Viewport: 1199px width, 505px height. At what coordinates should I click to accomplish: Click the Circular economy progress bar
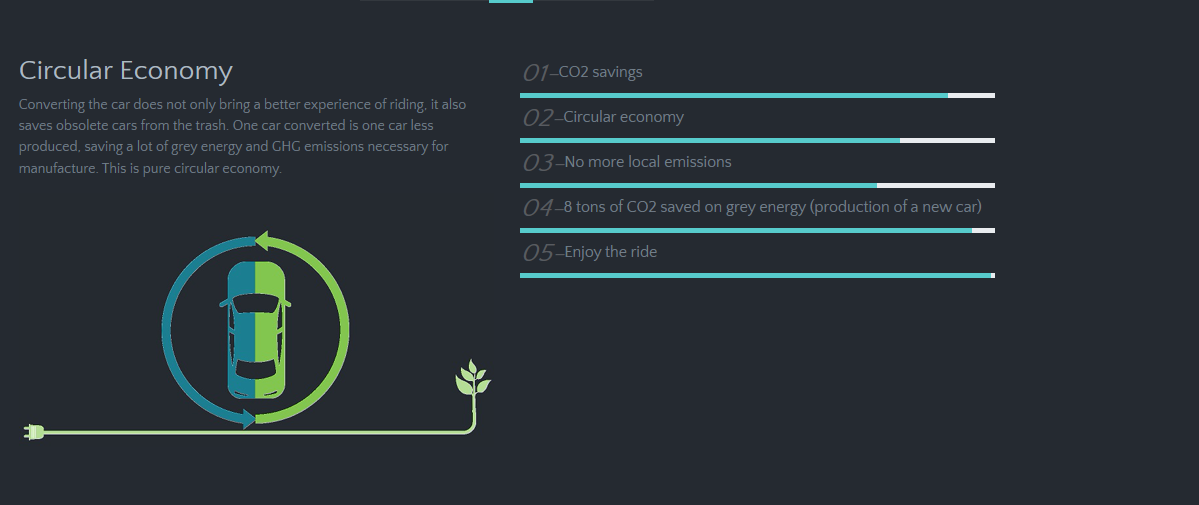point(757,141)
